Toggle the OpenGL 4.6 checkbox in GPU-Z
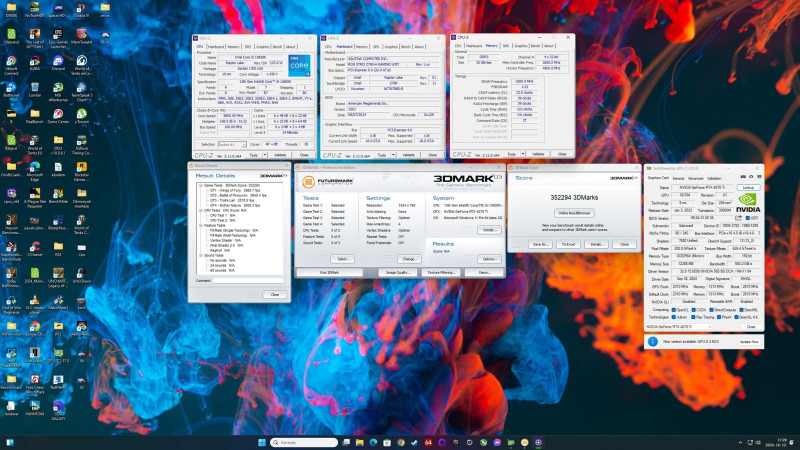 point(736,317)
